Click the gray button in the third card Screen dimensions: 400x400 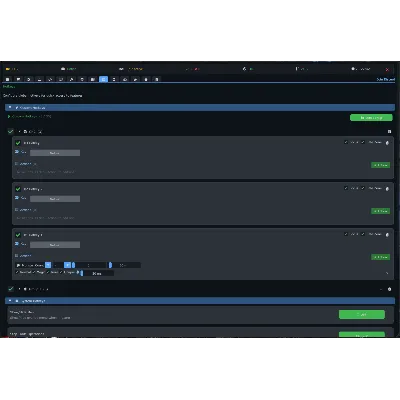pos(55,245)
